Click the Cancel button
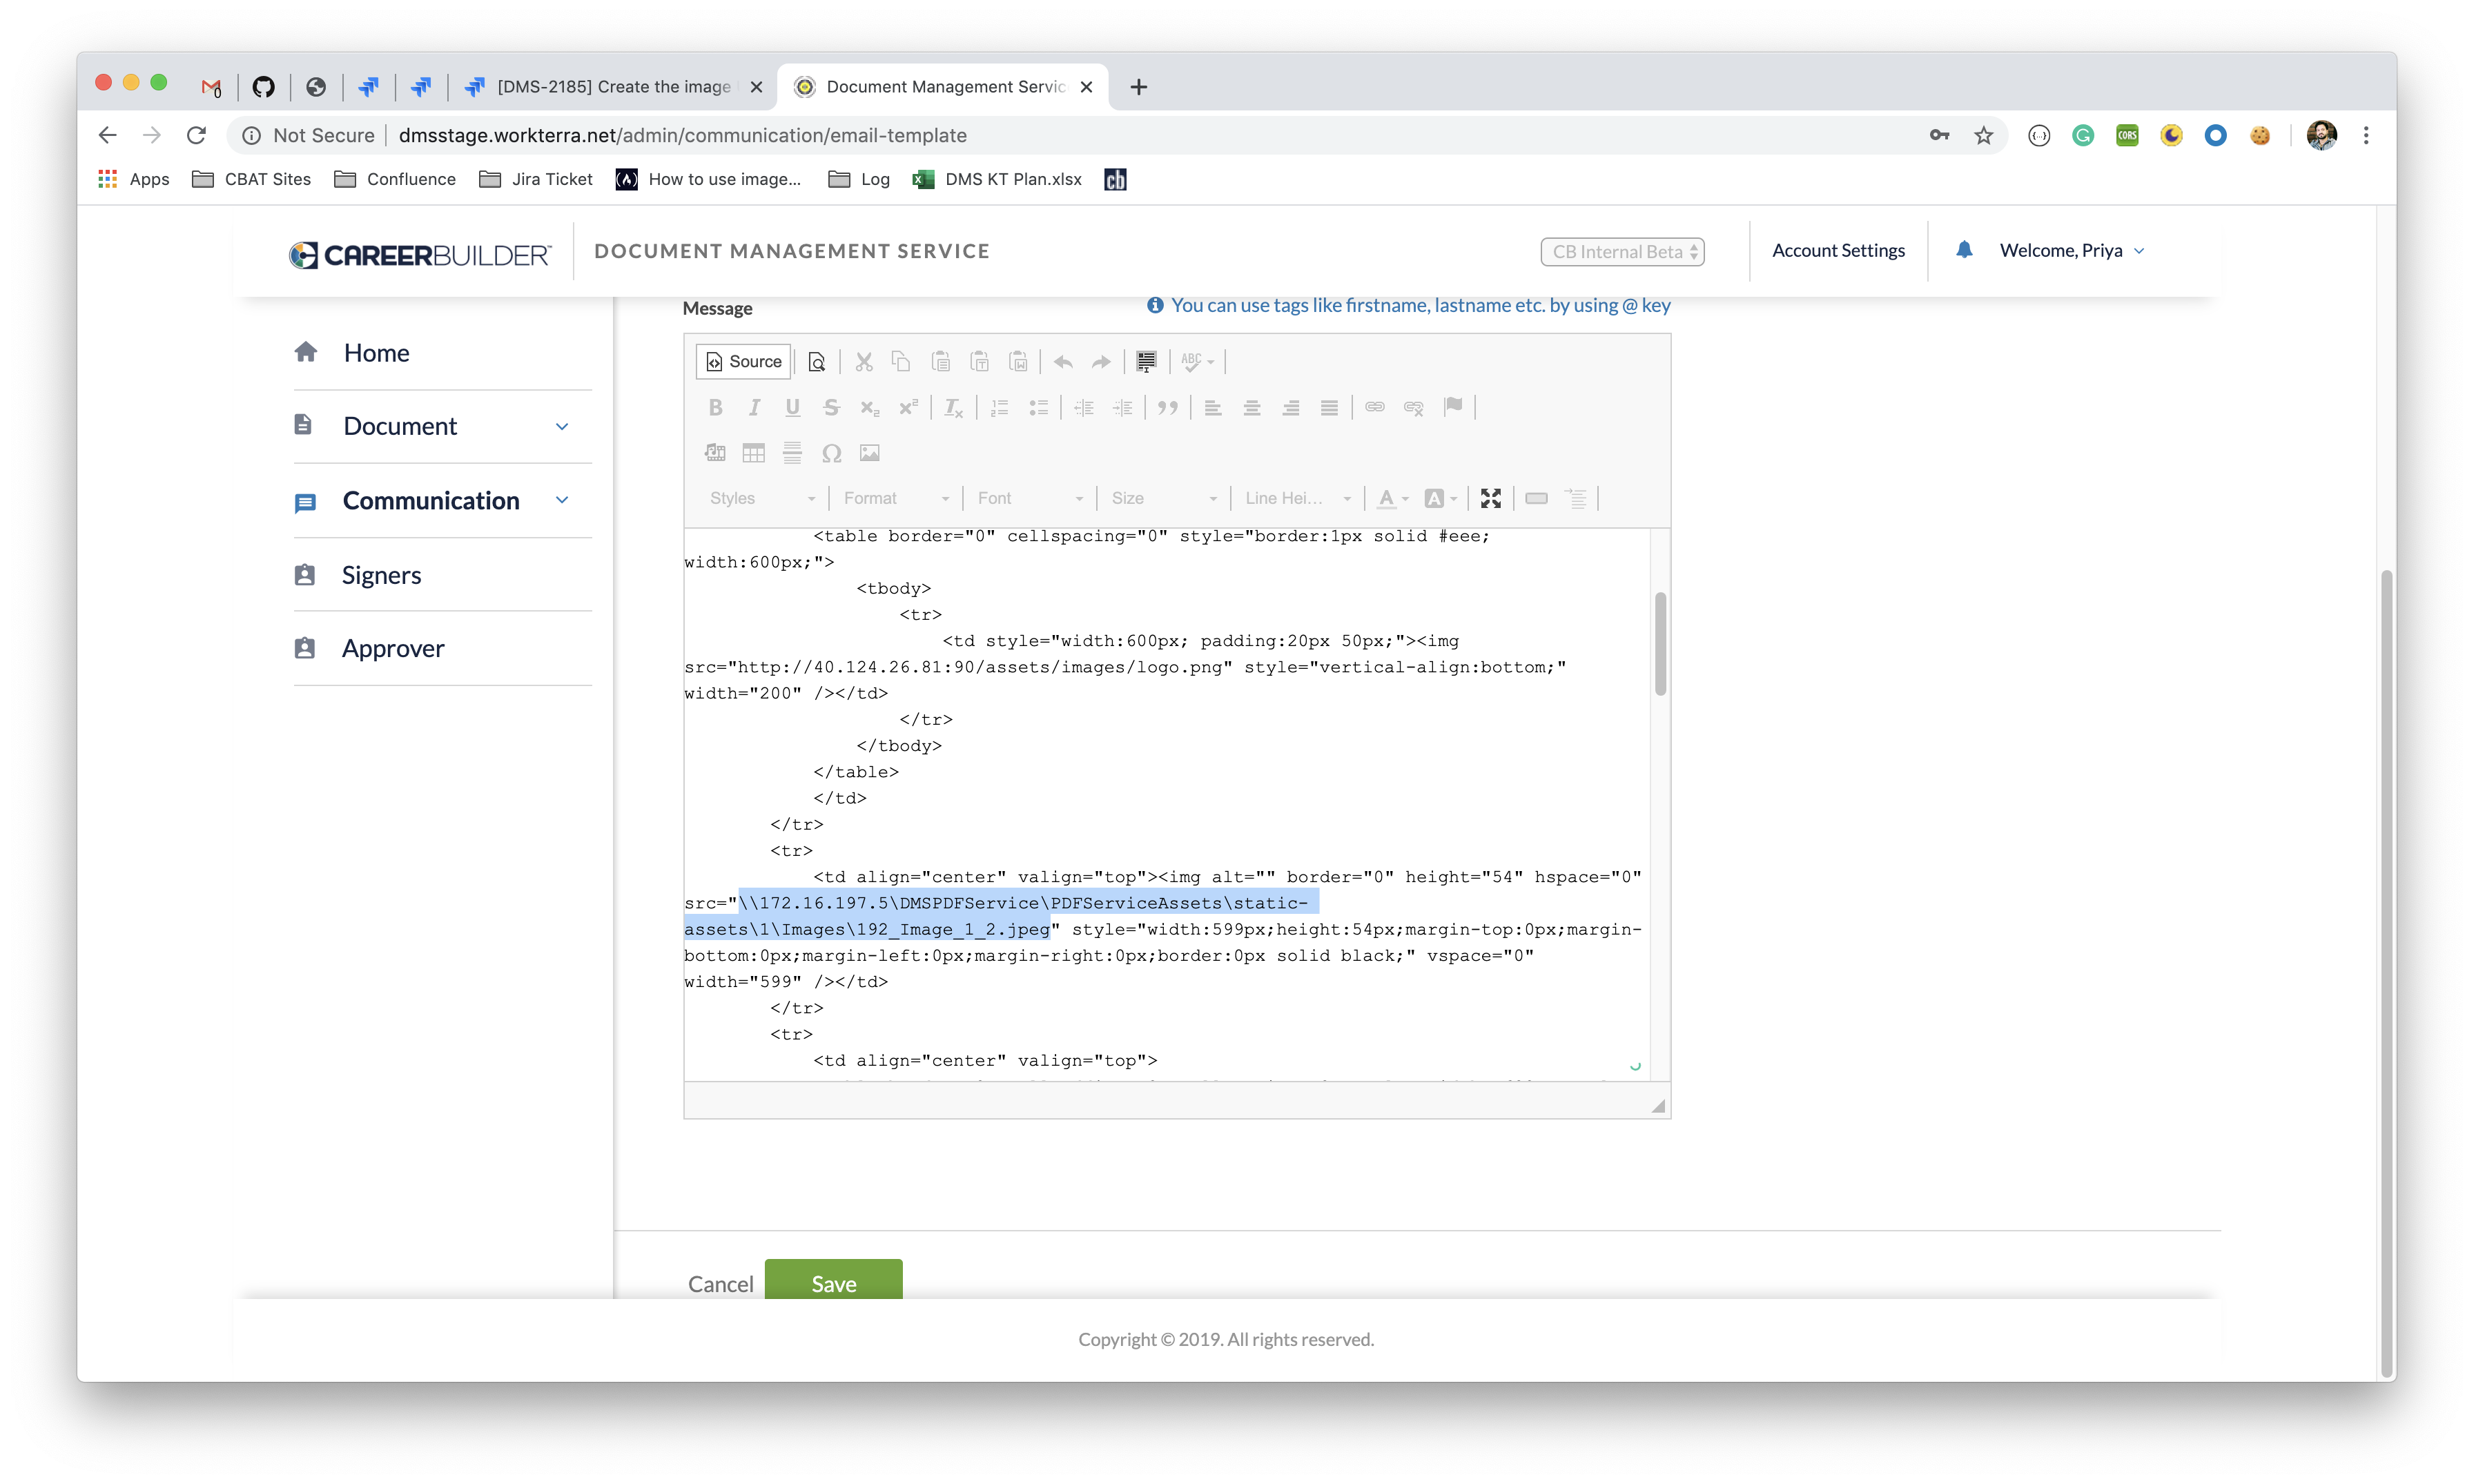 coord(720,1284)
